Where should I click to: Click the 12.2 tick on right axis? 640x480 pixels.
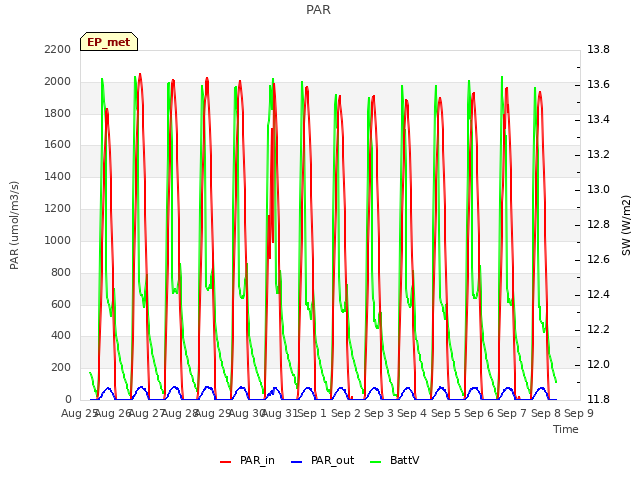pos(598,329)
